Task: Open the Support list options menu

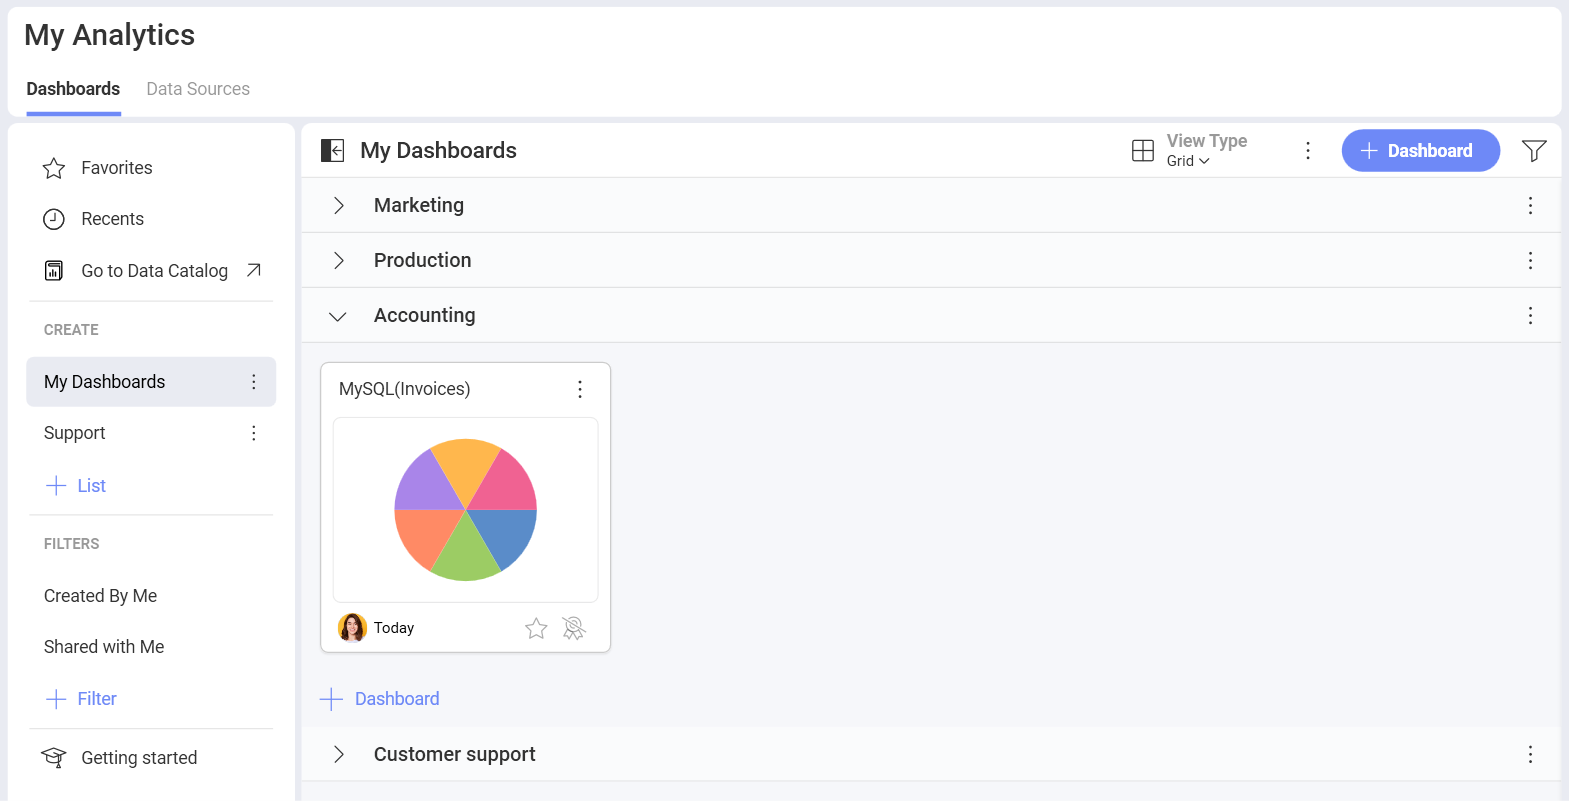Action: 254,433
